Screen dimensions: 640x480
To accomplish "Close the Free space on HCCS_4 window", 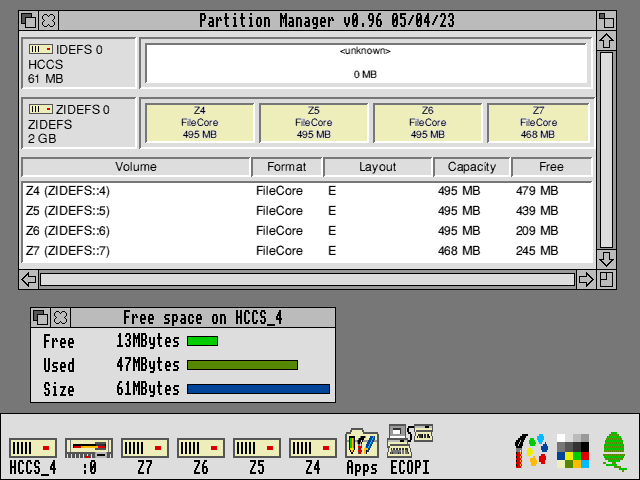I will [60, 318].
